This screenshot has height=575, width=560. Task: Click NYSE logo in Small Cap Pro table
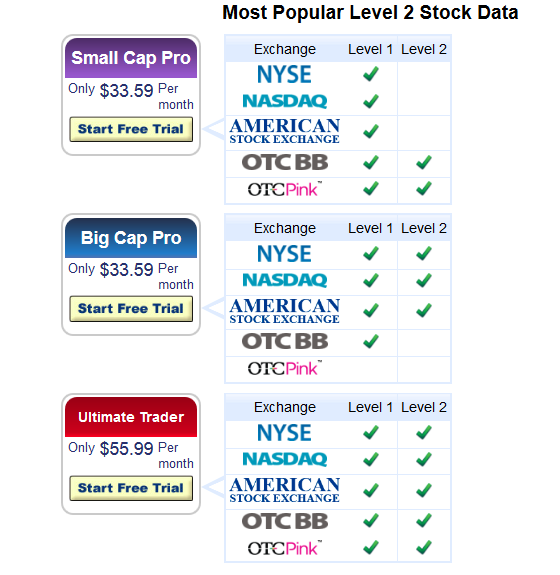(x=284, y=74)
